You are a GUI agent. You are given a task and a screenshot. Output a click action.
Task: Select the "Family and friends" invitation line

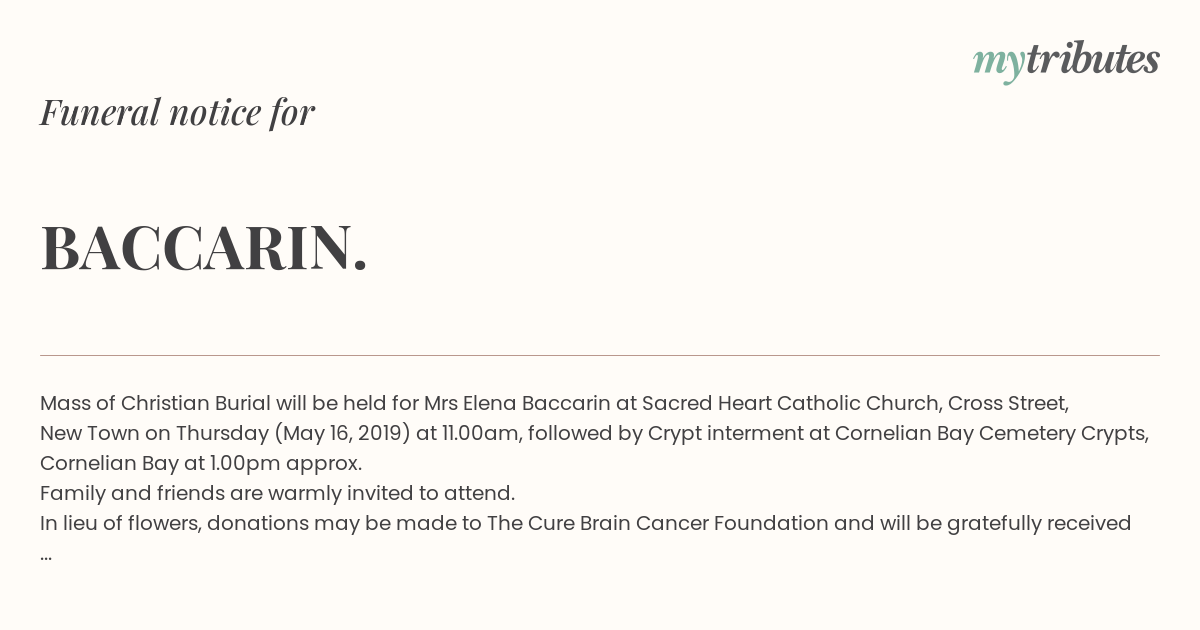[277, 493]
